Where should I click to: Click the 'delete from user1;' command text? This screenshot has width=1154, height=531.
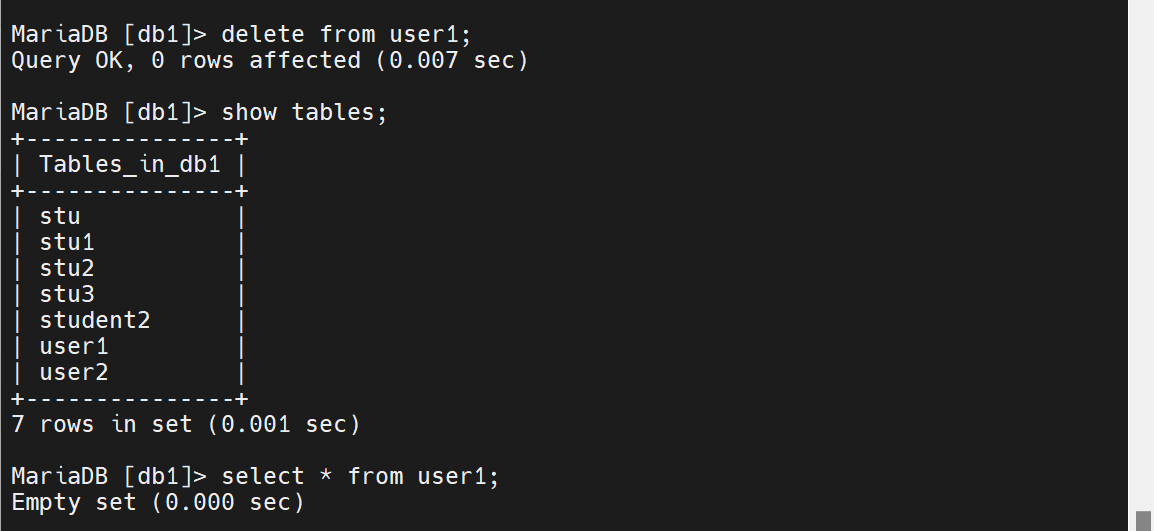point(346,34)
